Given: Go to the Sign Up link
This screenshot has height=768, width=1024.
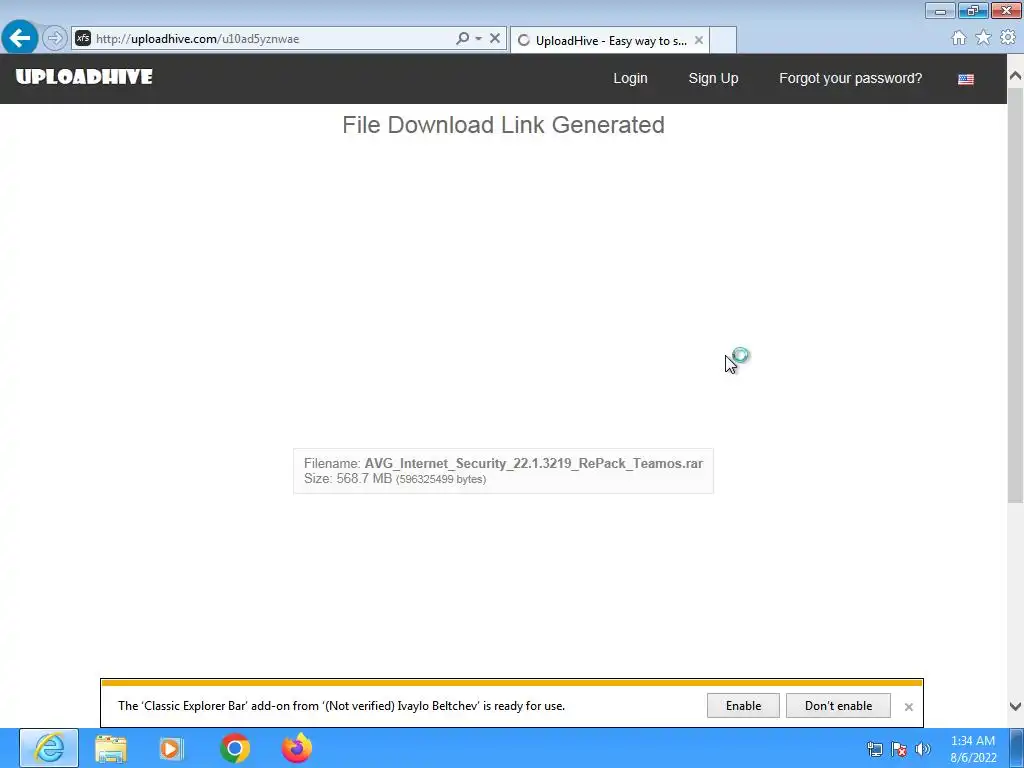Looking at the screenshot, I should pos(713,78).
